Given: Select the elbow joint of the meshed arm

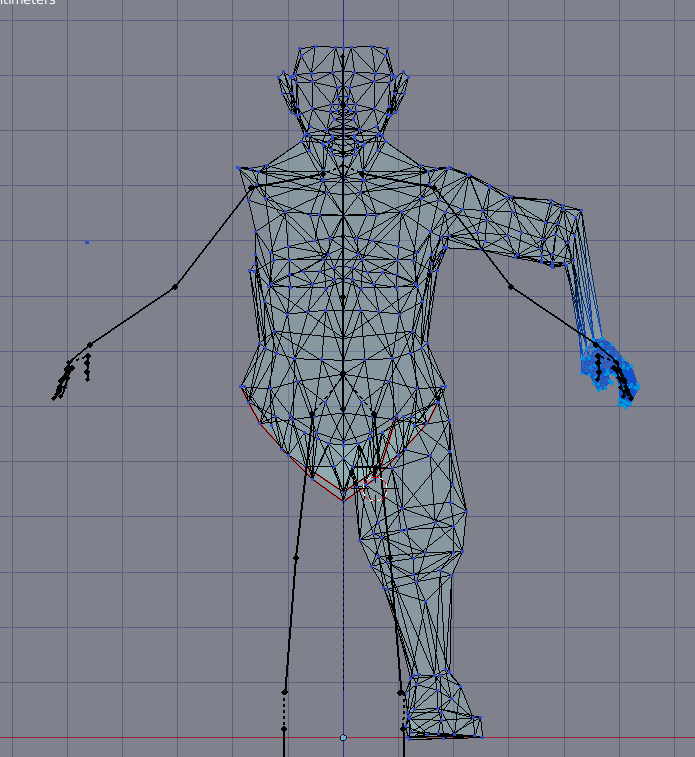Looking at the screenshot, I should click(x=511, y=287).
